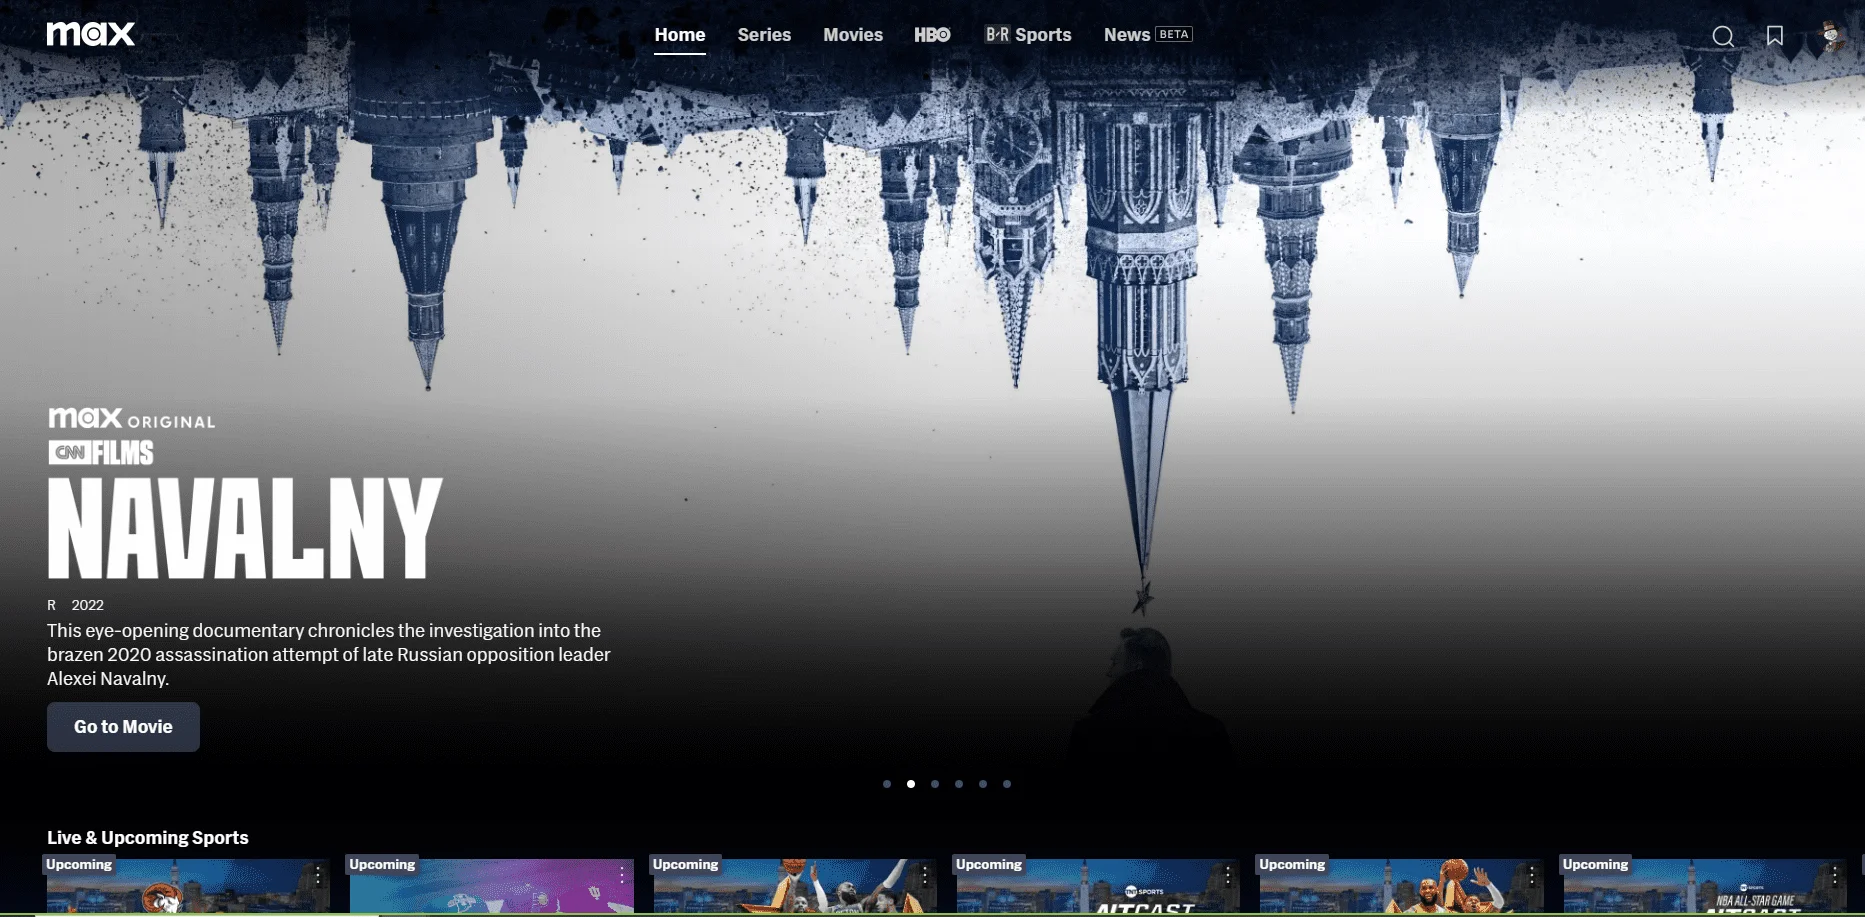Open My Stuff via the bookmark icon
Viewport: 1865px width, 917px height.
pos(1775,36)
